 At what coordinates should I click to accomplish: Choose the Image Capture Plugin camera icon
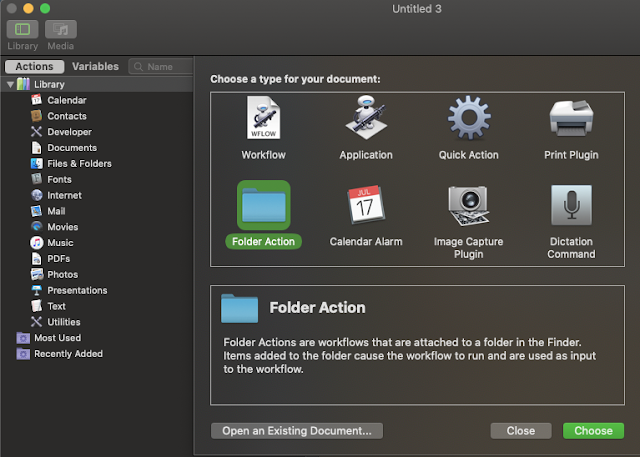[x=468, y=206]
